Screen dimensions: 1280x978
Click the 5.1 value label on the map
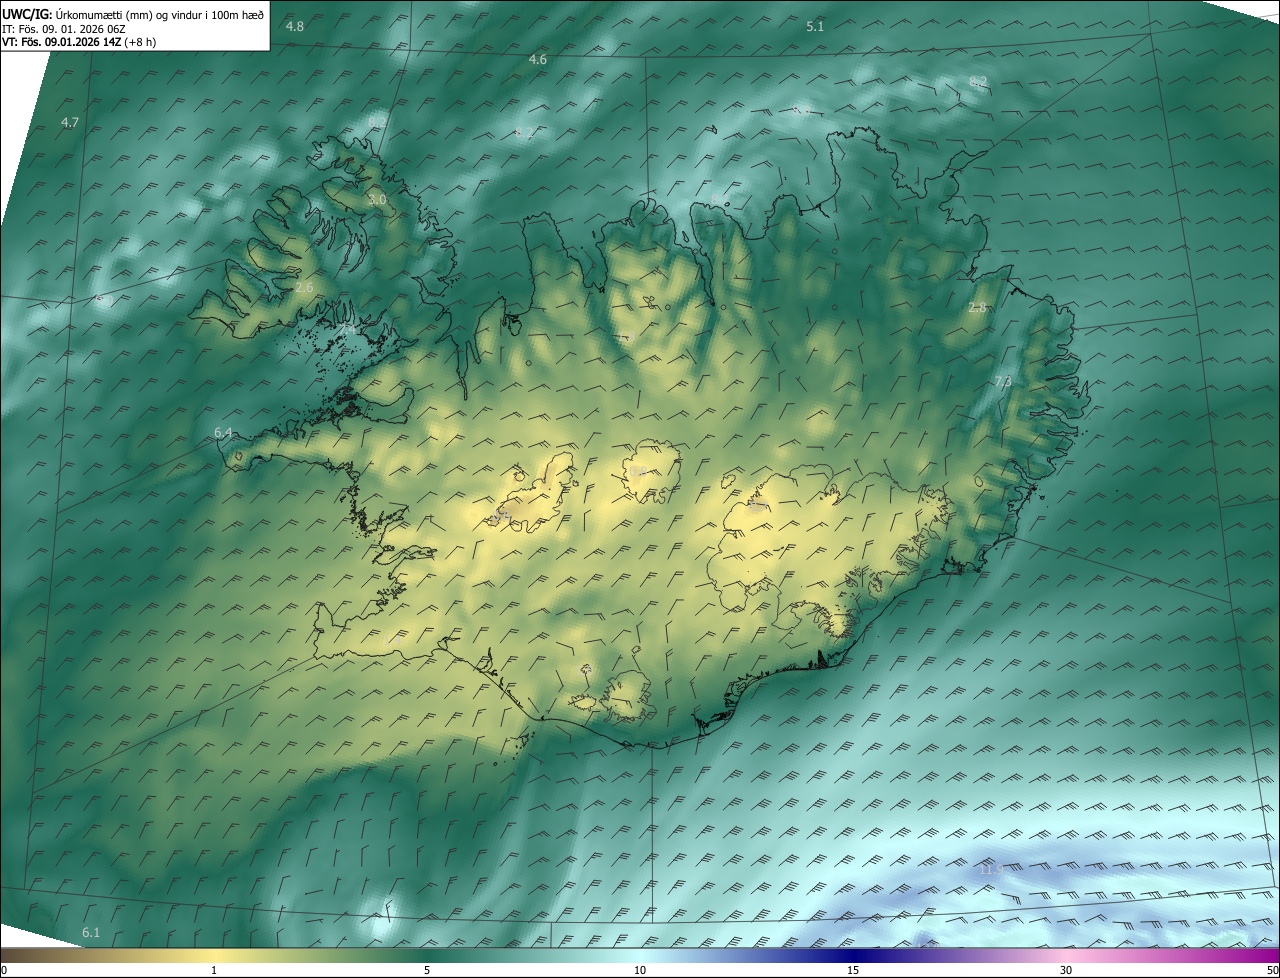point(815,26)
